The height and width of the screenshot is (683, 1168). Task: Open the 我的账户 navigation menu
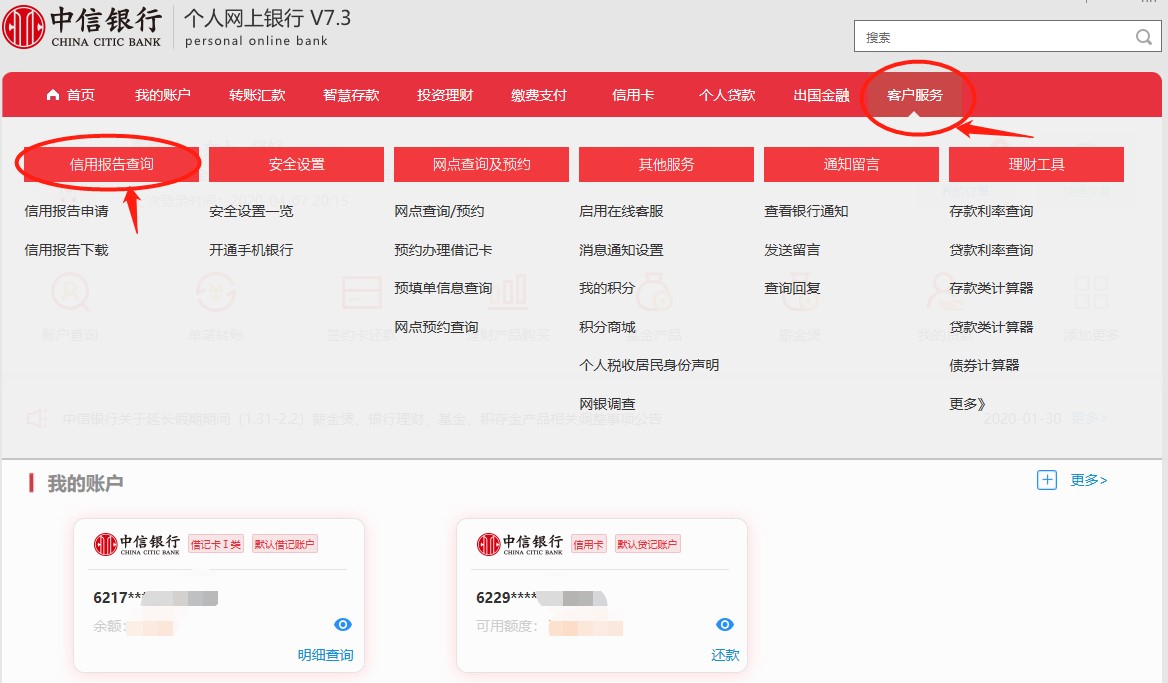pos(162,95)
